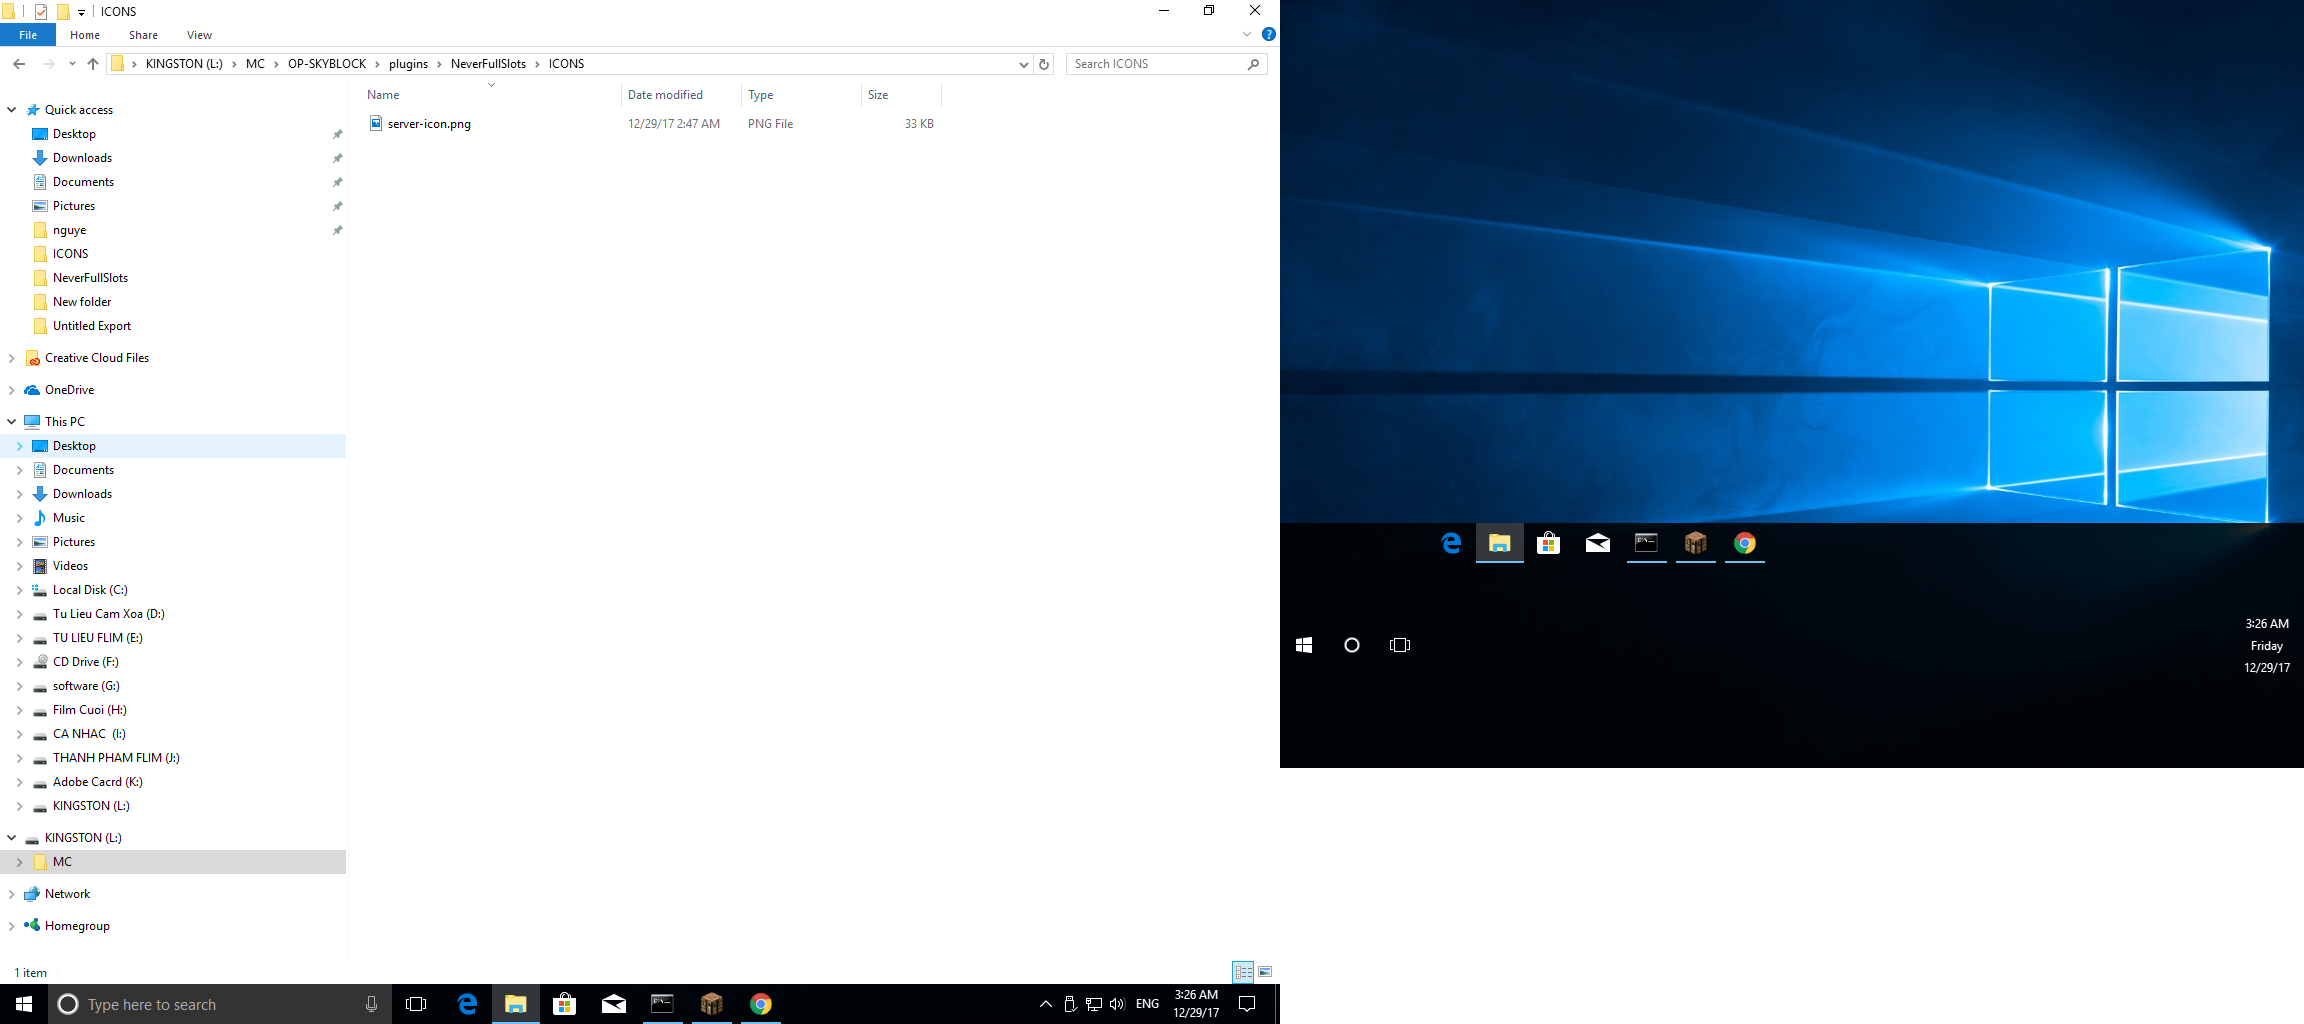Sort files by Date modified column

(665, 95)
